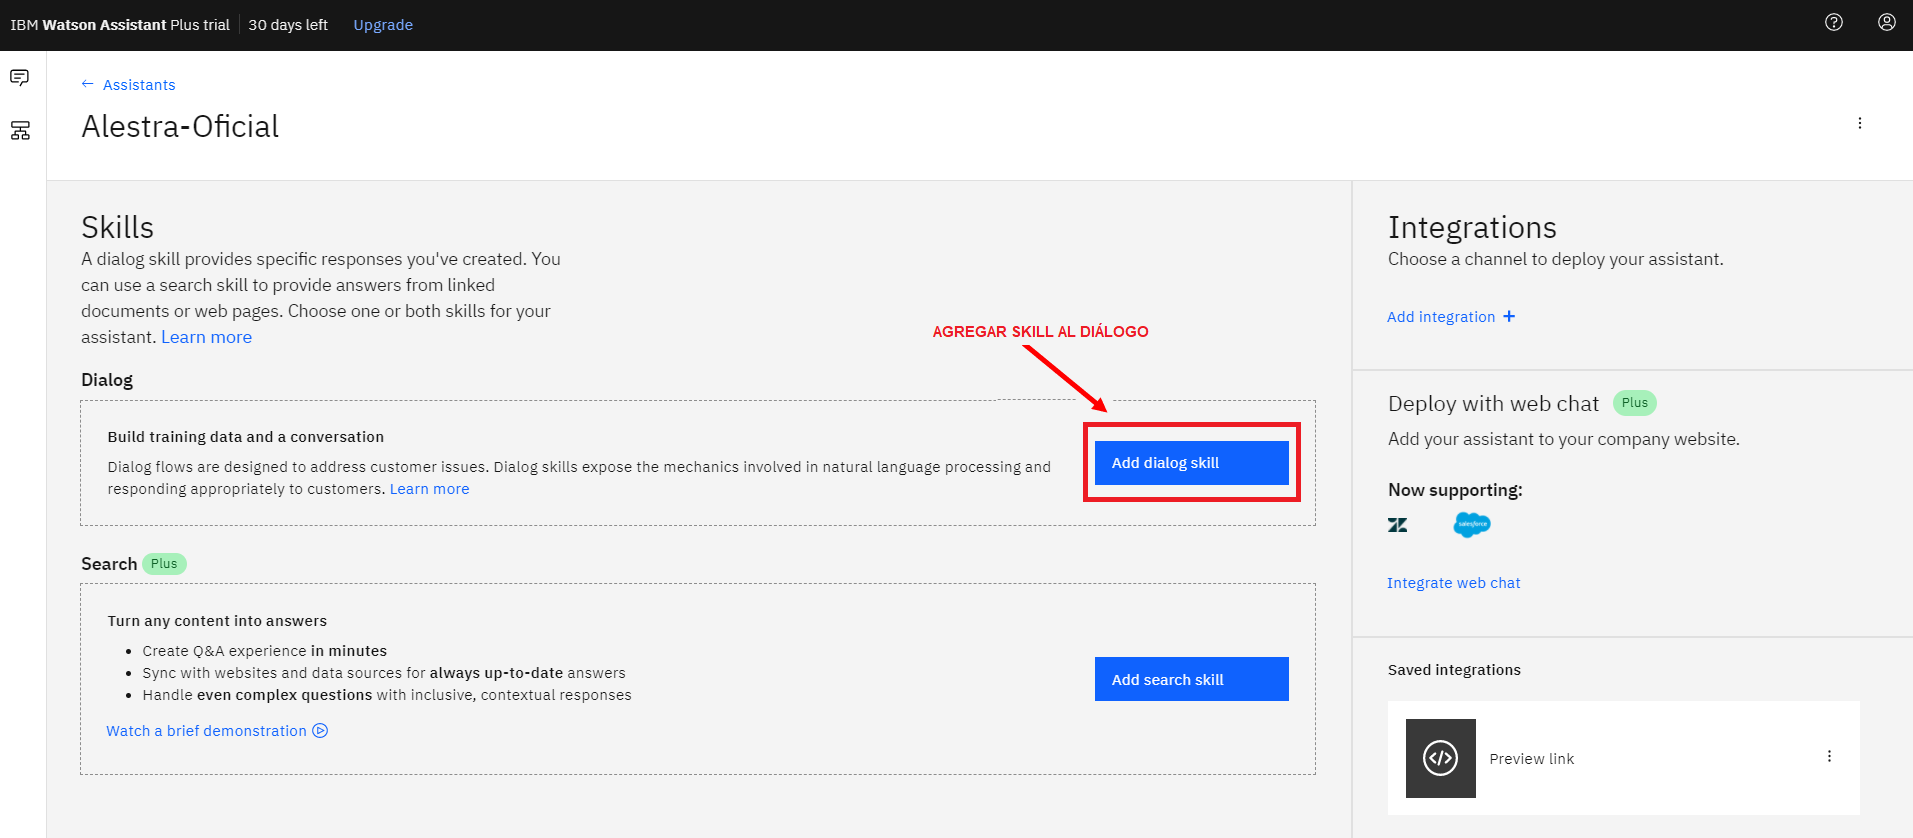This screenshot has width=1913, height=838.
Task: Click the Salesforce cloud logo
Action: coord(1472,525)
